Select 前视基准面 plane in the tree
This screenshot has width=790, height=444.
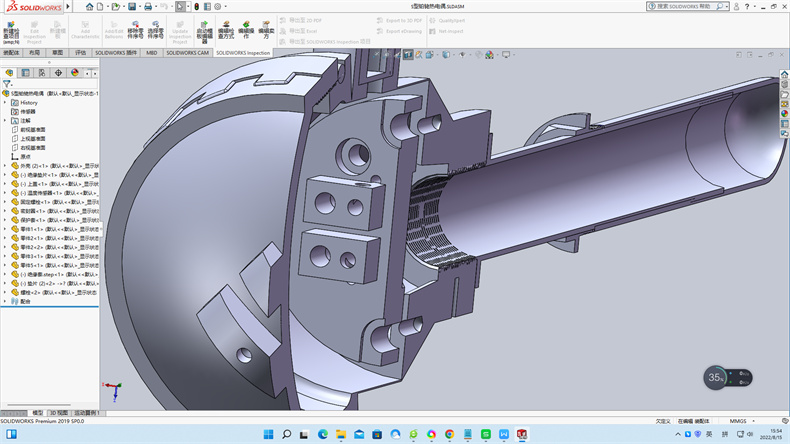[x=33, y=129]
